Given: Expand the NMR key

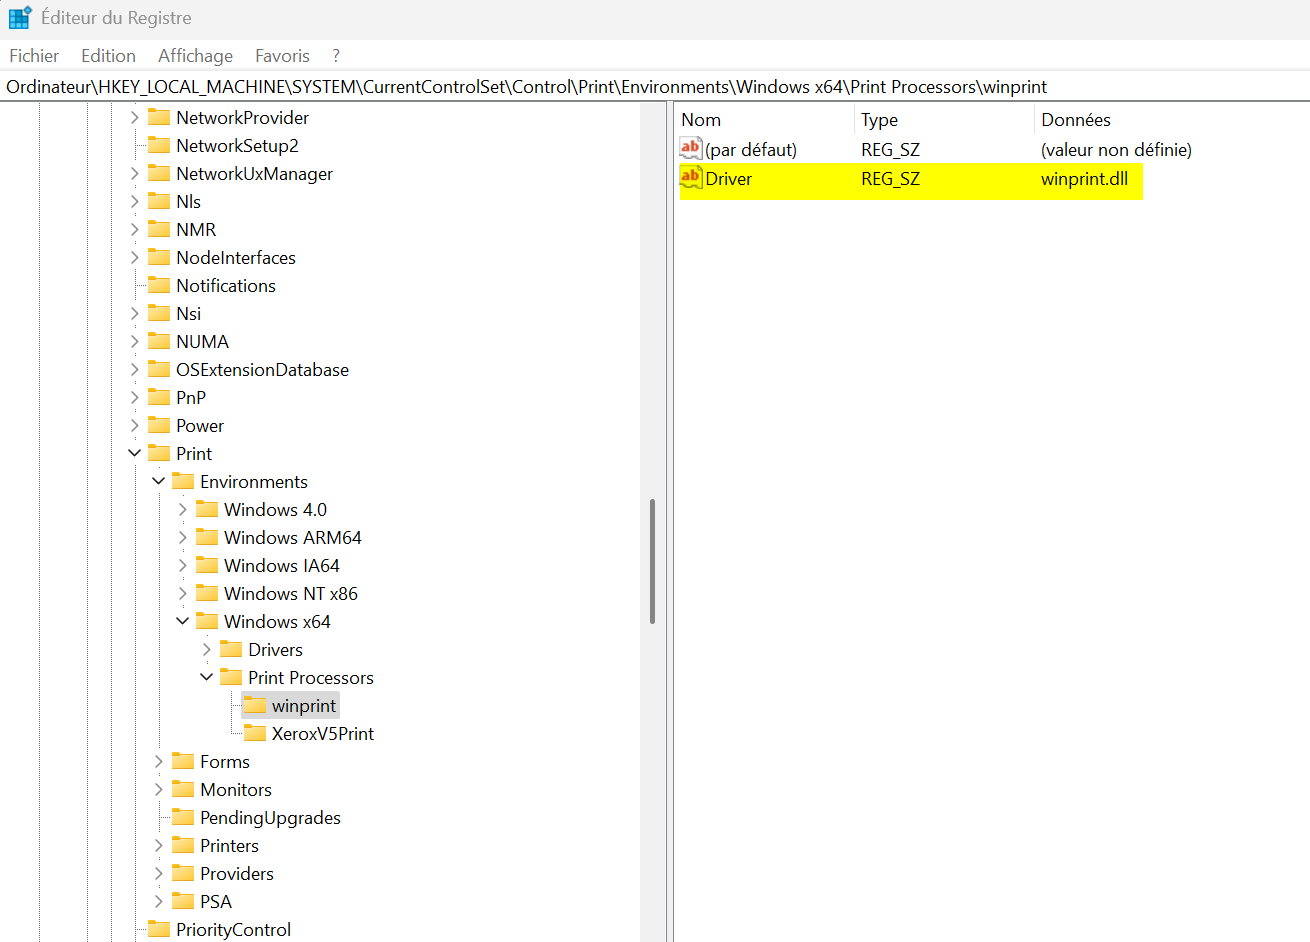Looking at the screenshot, I should tap(134, 230).
